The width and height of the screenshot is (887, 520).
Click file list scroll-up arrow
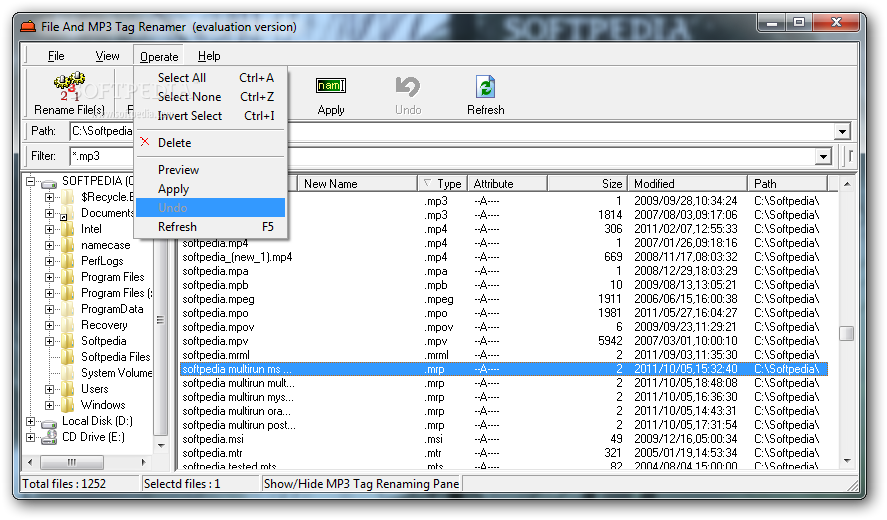(846, 184)
